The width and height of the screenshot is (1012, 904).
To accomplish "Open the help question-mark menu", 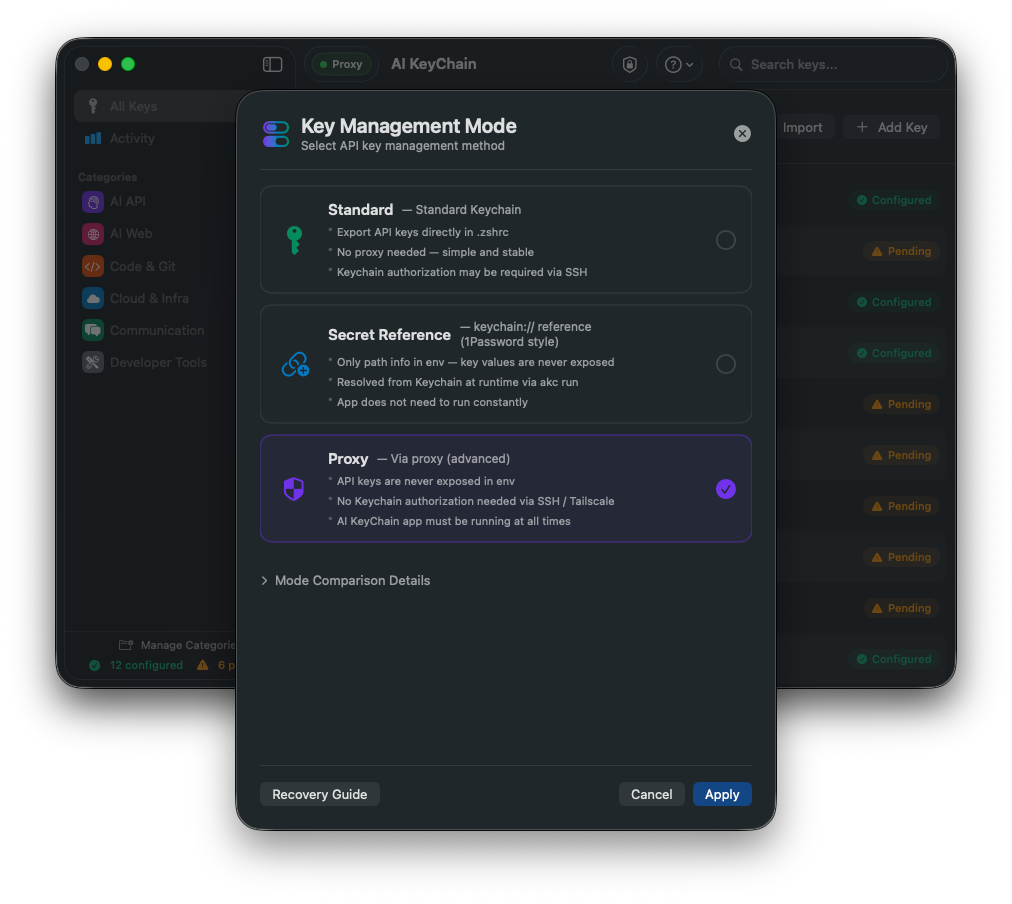I will 679,65.
